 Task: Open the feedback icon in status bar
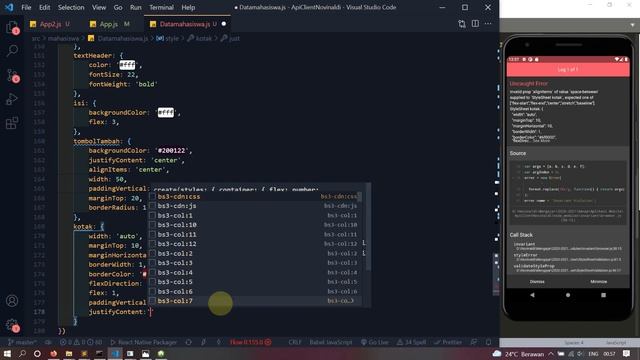point(473,342)
